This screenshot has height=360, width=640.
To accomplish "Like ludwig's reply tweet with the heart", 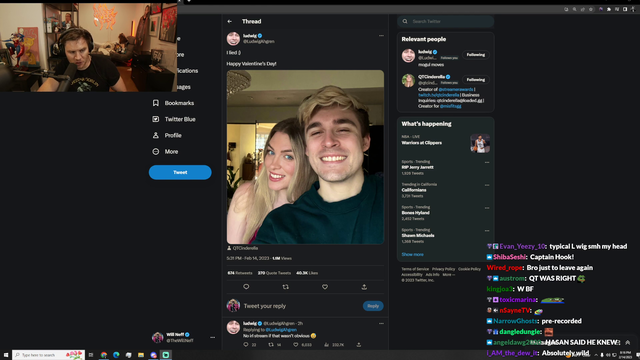I will click(x=296, y=345).
